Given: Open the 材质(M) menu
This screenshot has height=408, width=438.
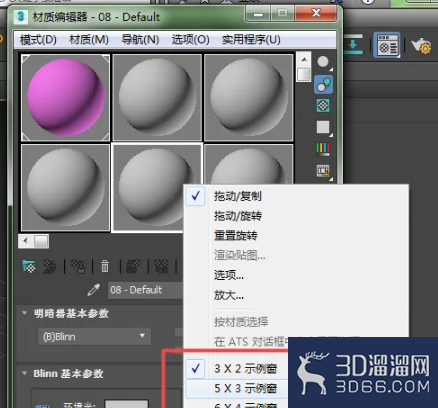Looking at the screenshot, I should pyautogui.click(x=89, y=40).
